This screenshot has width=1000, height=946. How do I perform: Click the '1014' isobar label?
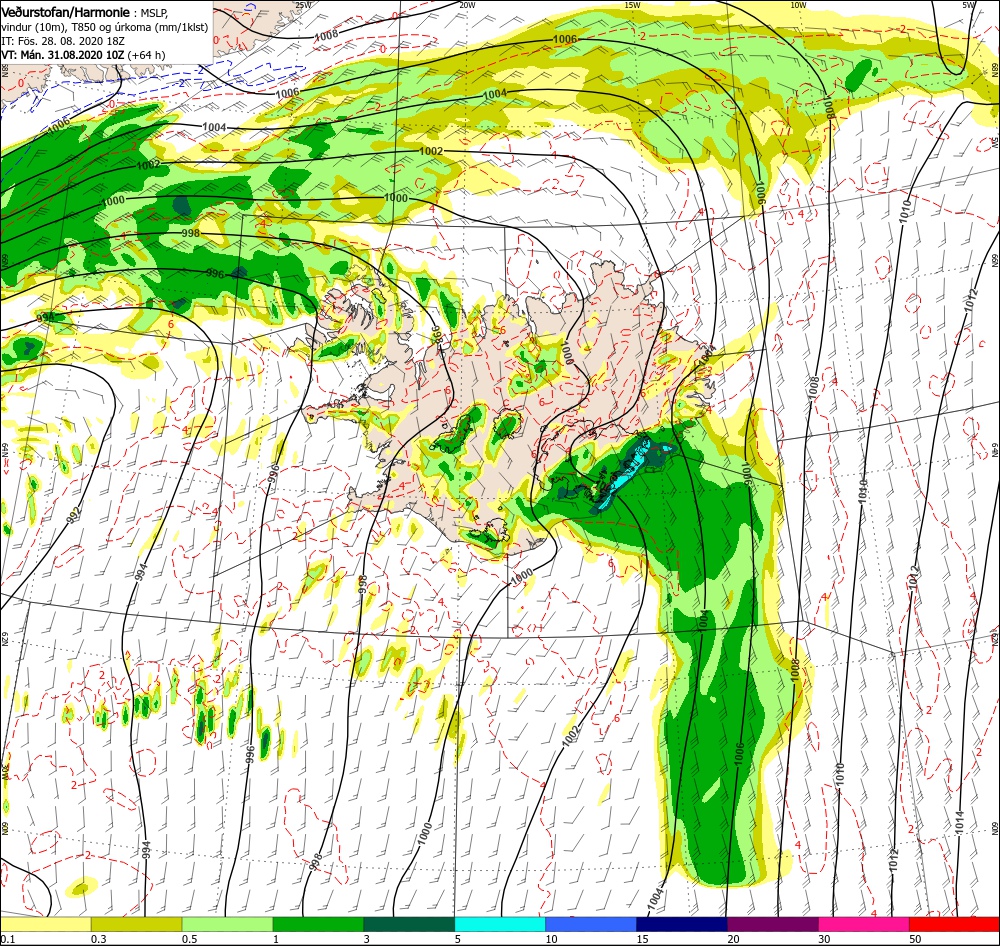pos(960,823)
